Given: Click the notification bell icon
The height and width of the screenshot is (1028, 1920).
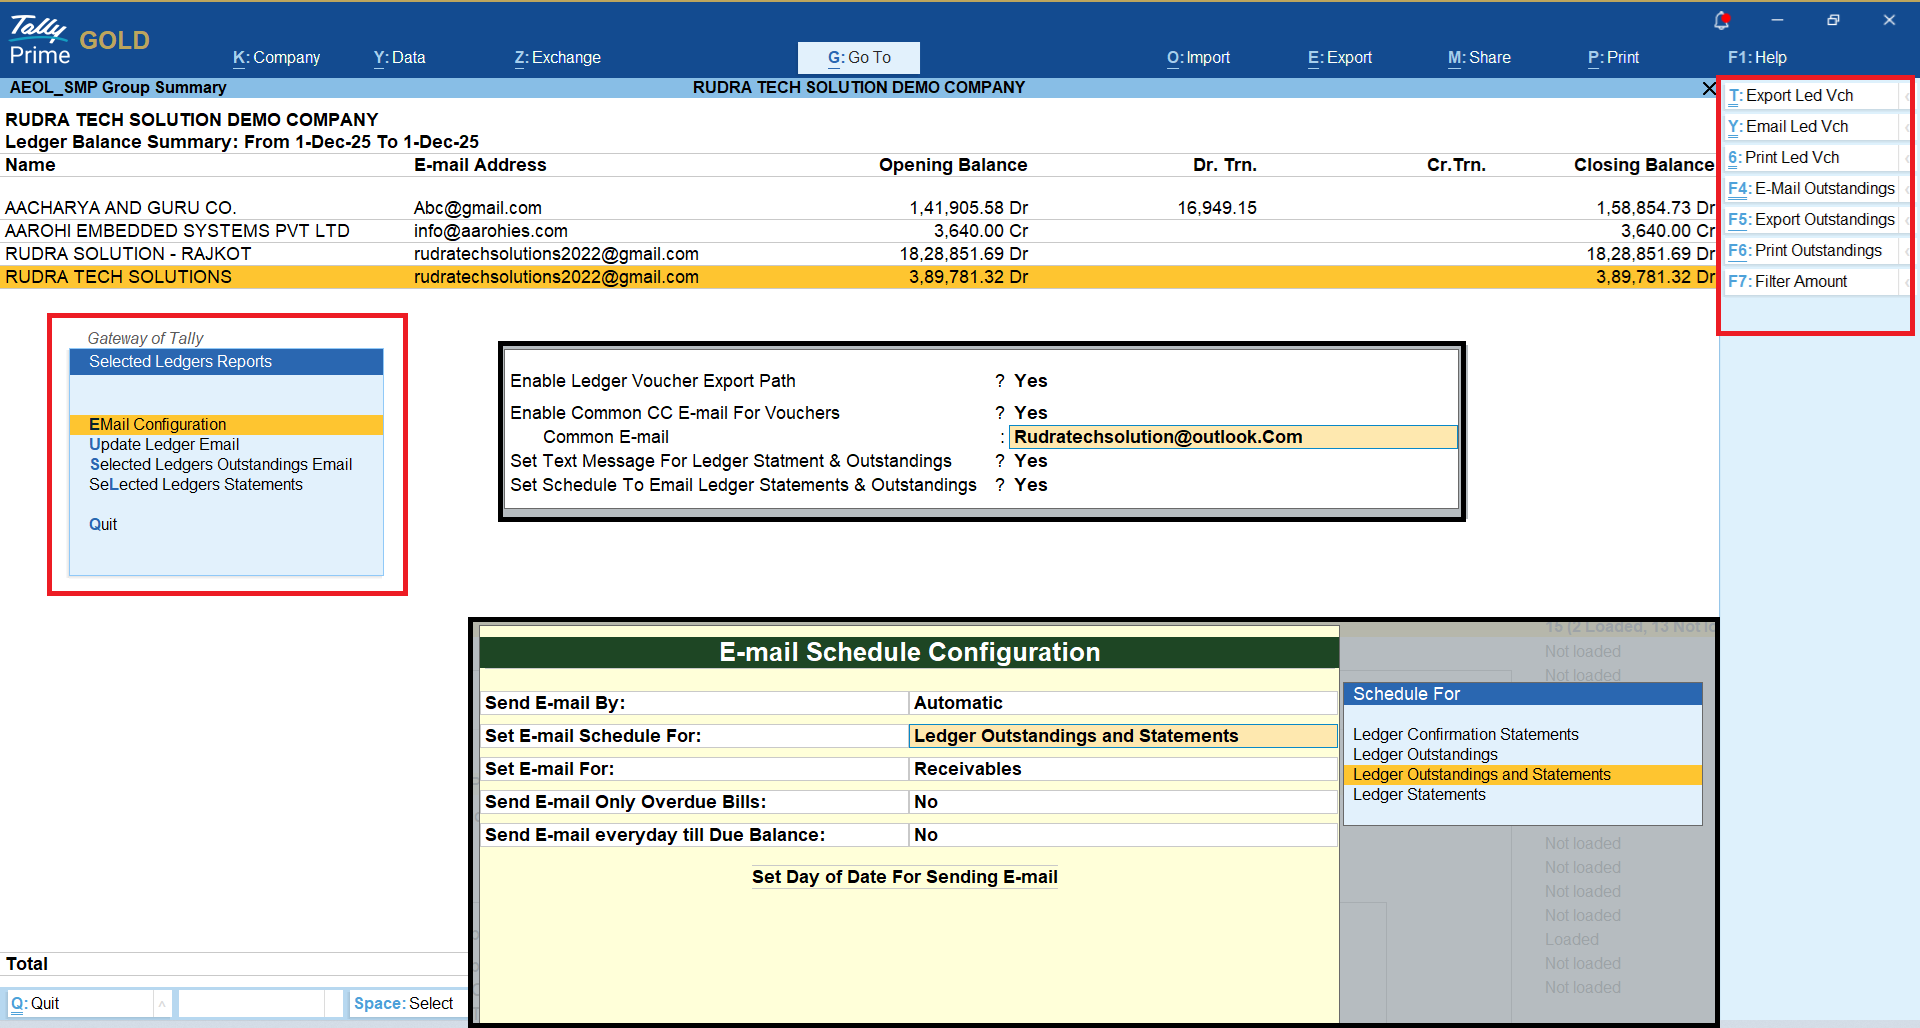Looking at the screenshot, I should [1721, 20].
